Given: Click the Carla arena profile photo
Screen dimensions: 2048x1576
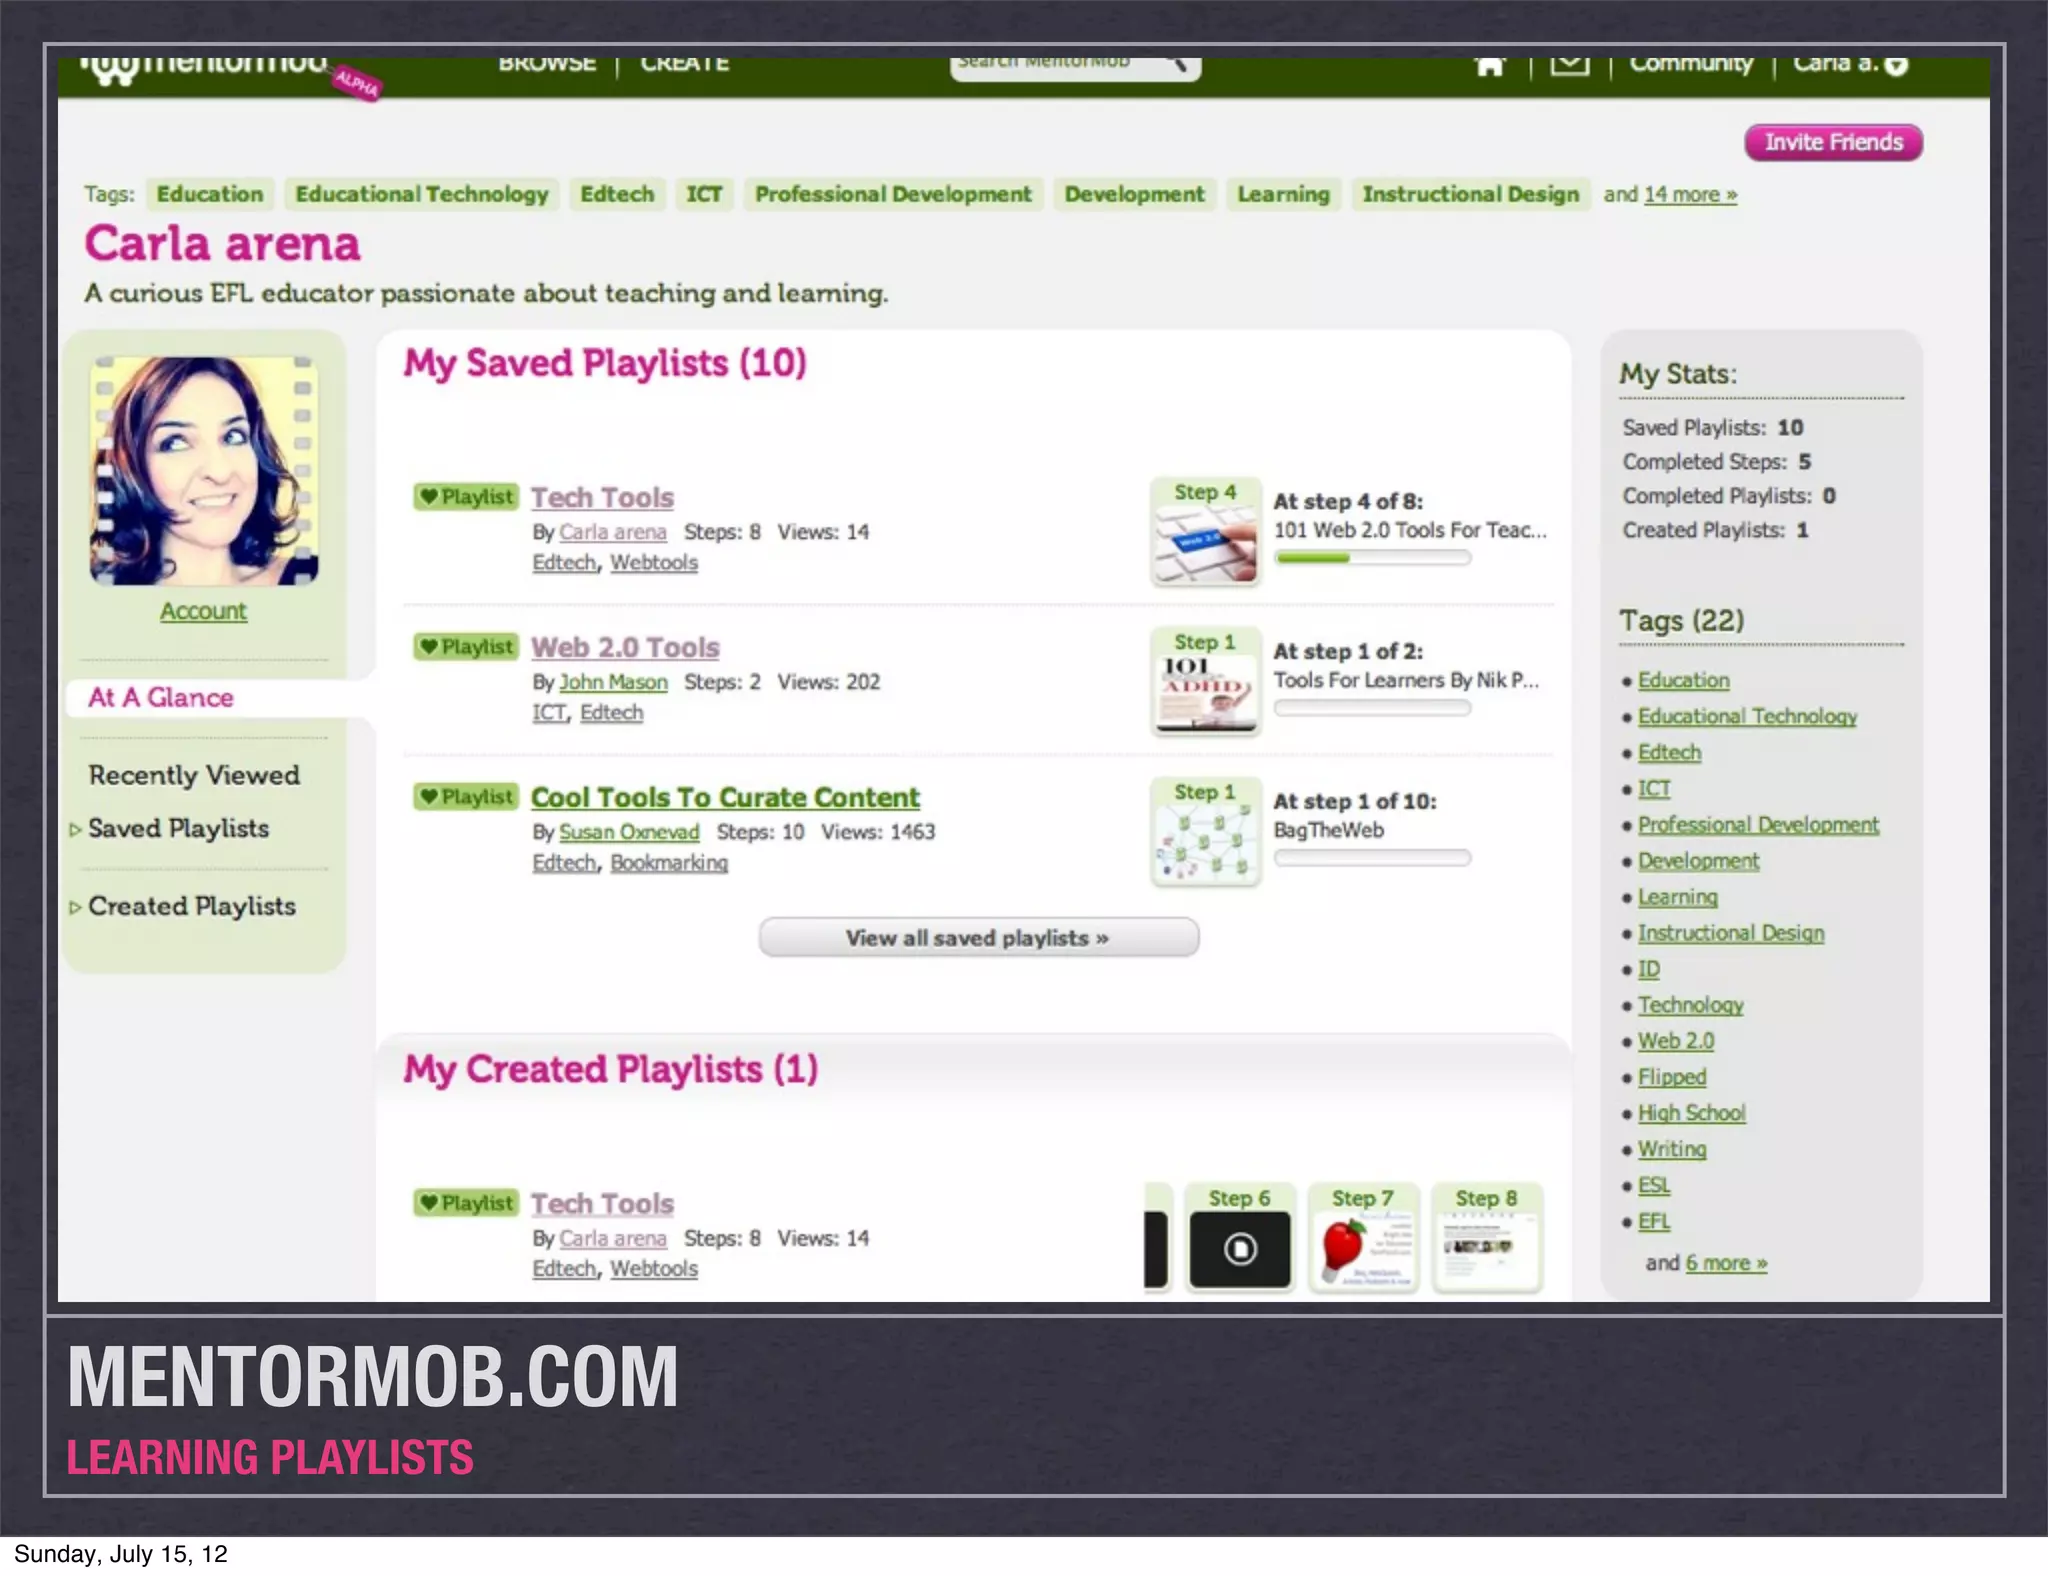Looking at the screenshot, I should pos(204,470).
